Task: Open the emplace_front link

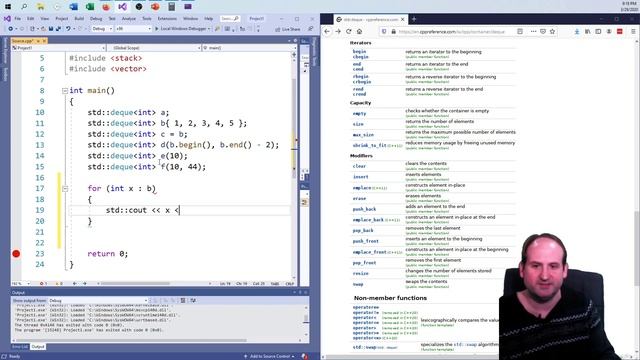Action: point(369,252)
